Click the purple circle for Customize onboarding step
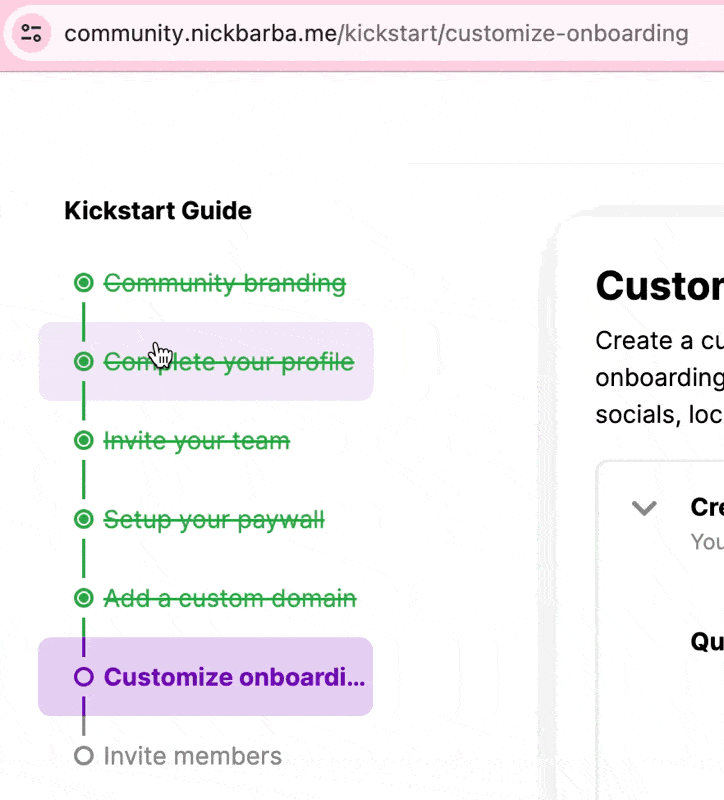Screen dimensions: 724x800 (x=84, y=677)
